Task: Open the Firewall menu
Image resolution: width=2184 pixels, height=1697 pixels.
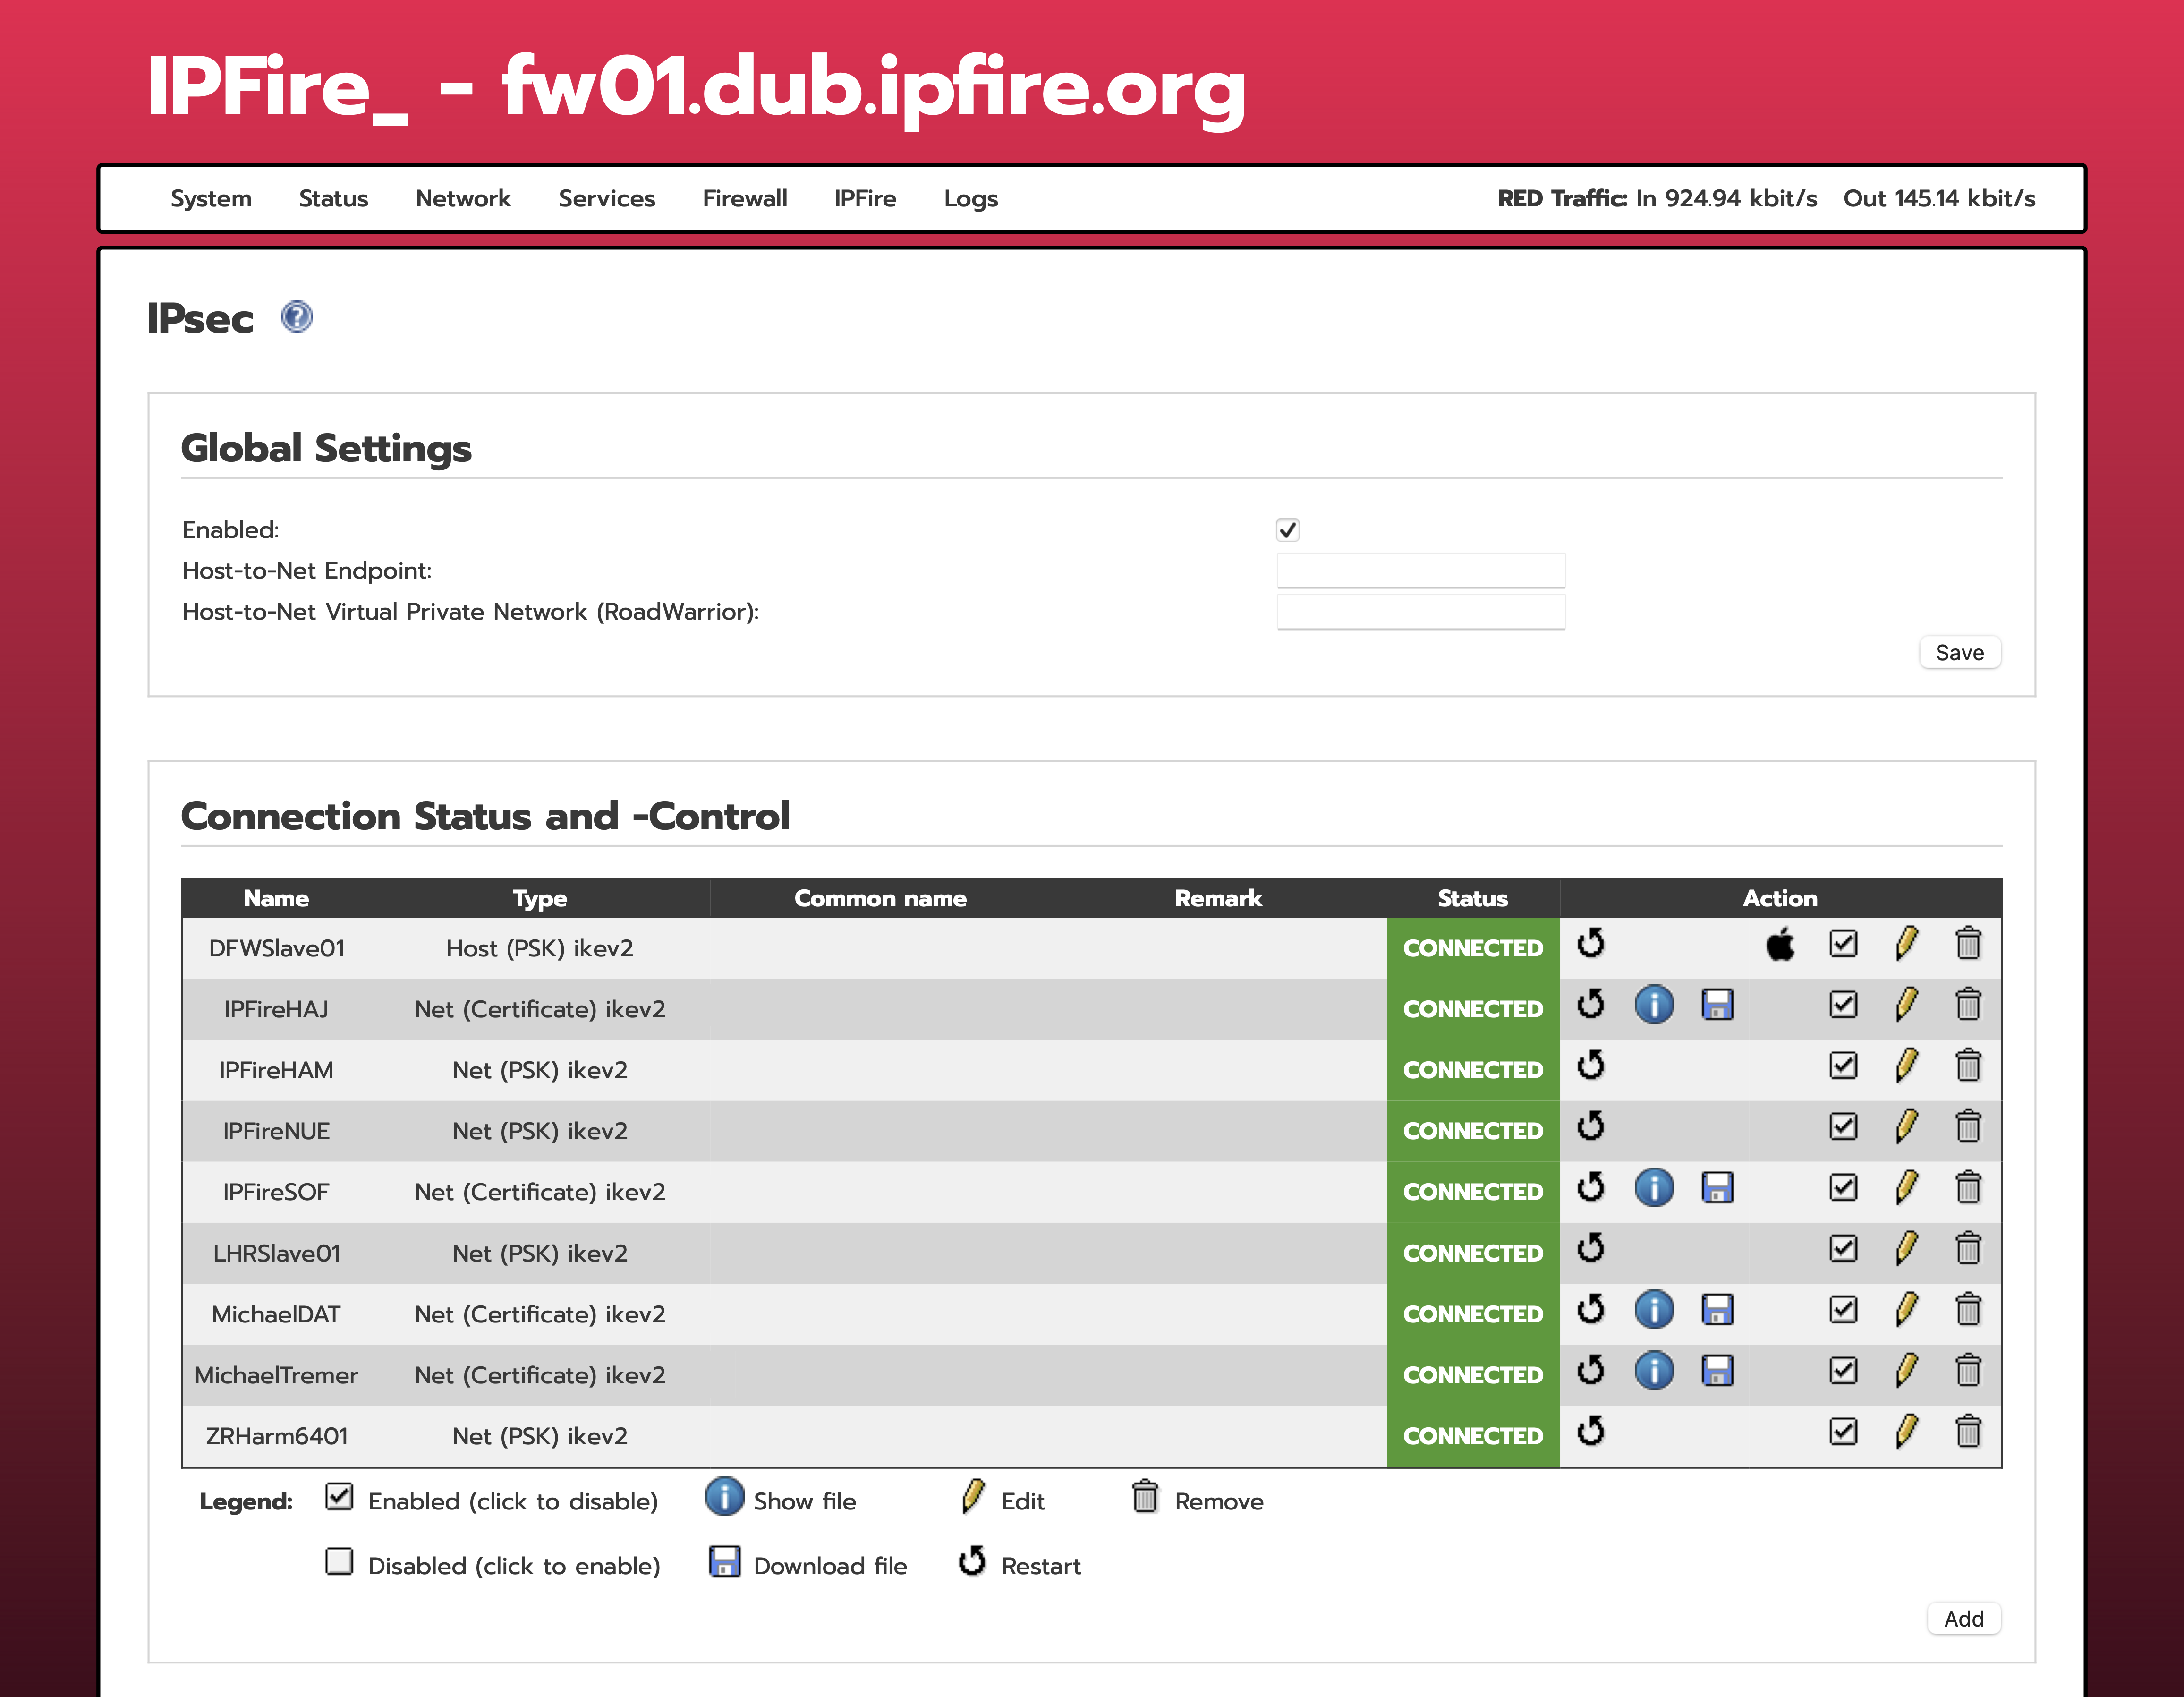Action: (x=745, y=198)
